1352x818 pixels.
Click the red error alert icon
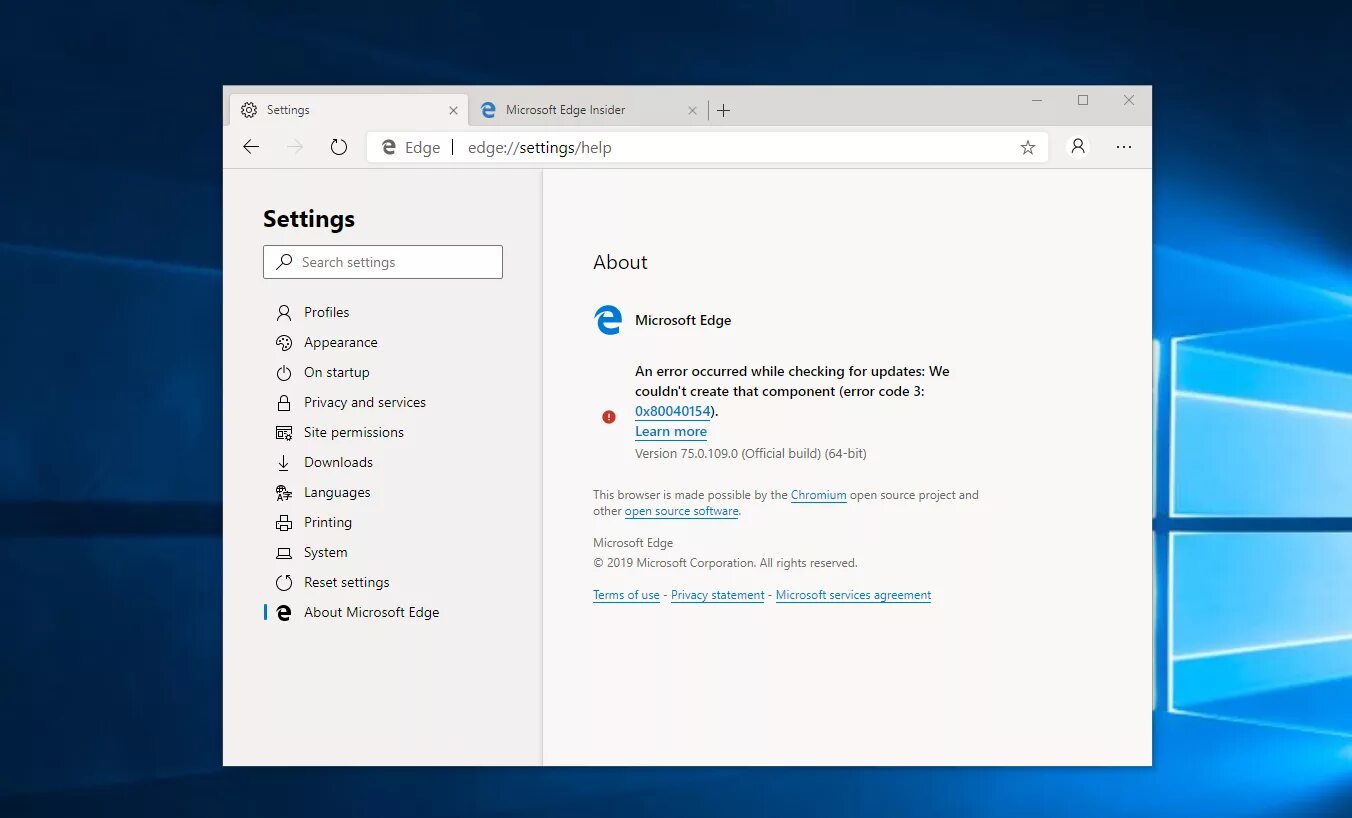coord(609,417)
